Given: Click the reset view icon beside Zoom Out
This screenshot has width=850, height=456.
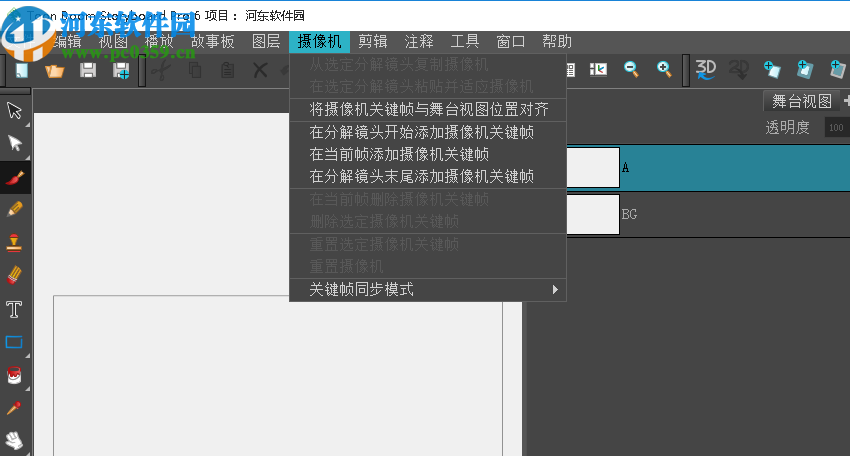Looking at the screenshot, I should tap(598, 69).
